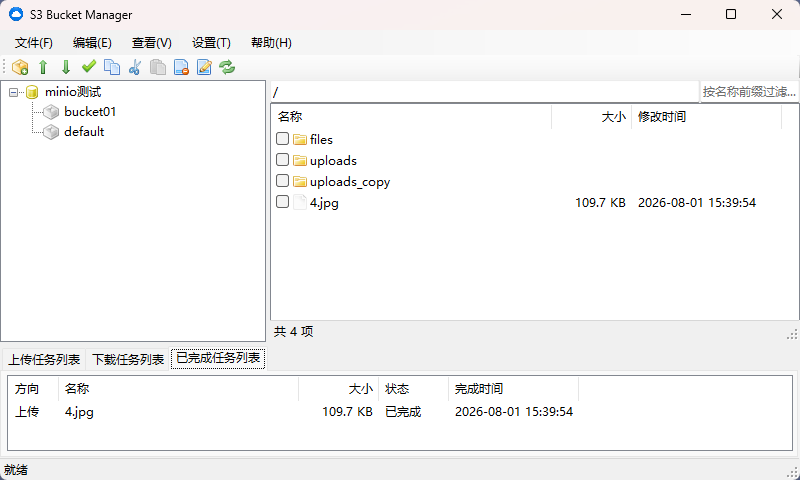Select the minio测试 connection label

click(x=73, y=92)
